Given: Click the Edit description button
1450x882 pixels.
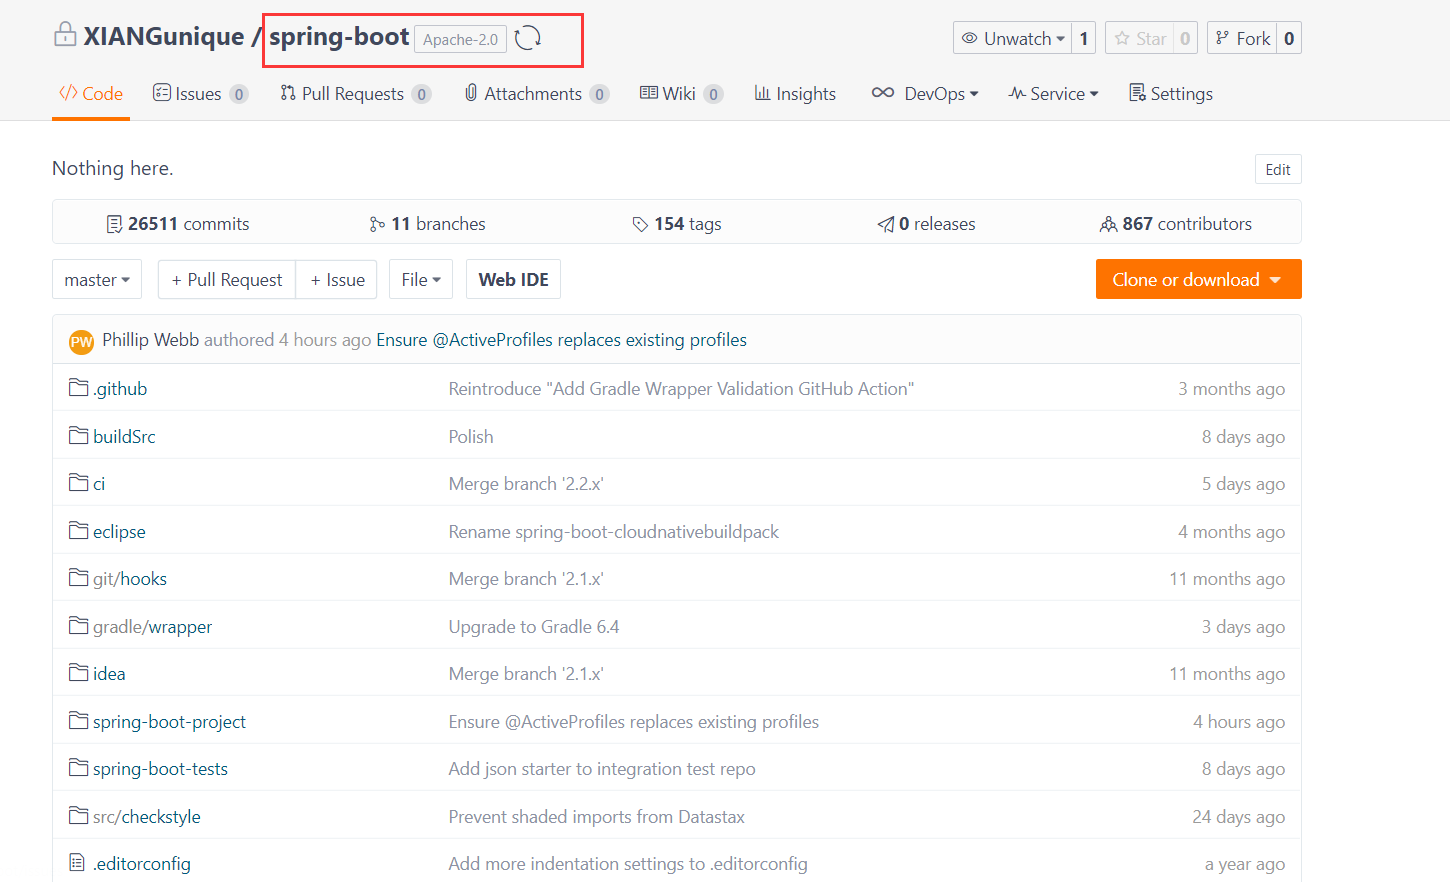Looking at the screenshot, I should 1278,169.
